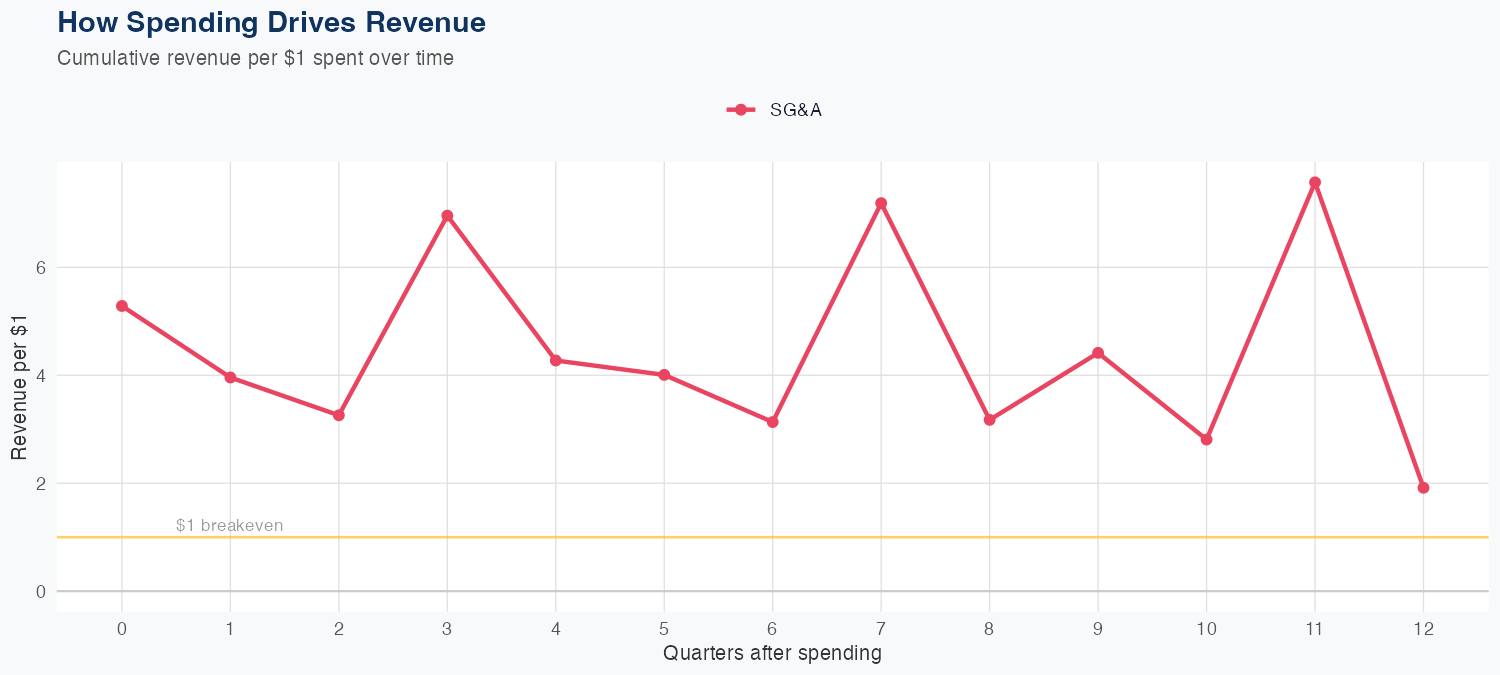Click the "Quarters after spending" axis title
The height and width of the screenshot is (675, 1500).
772,654
